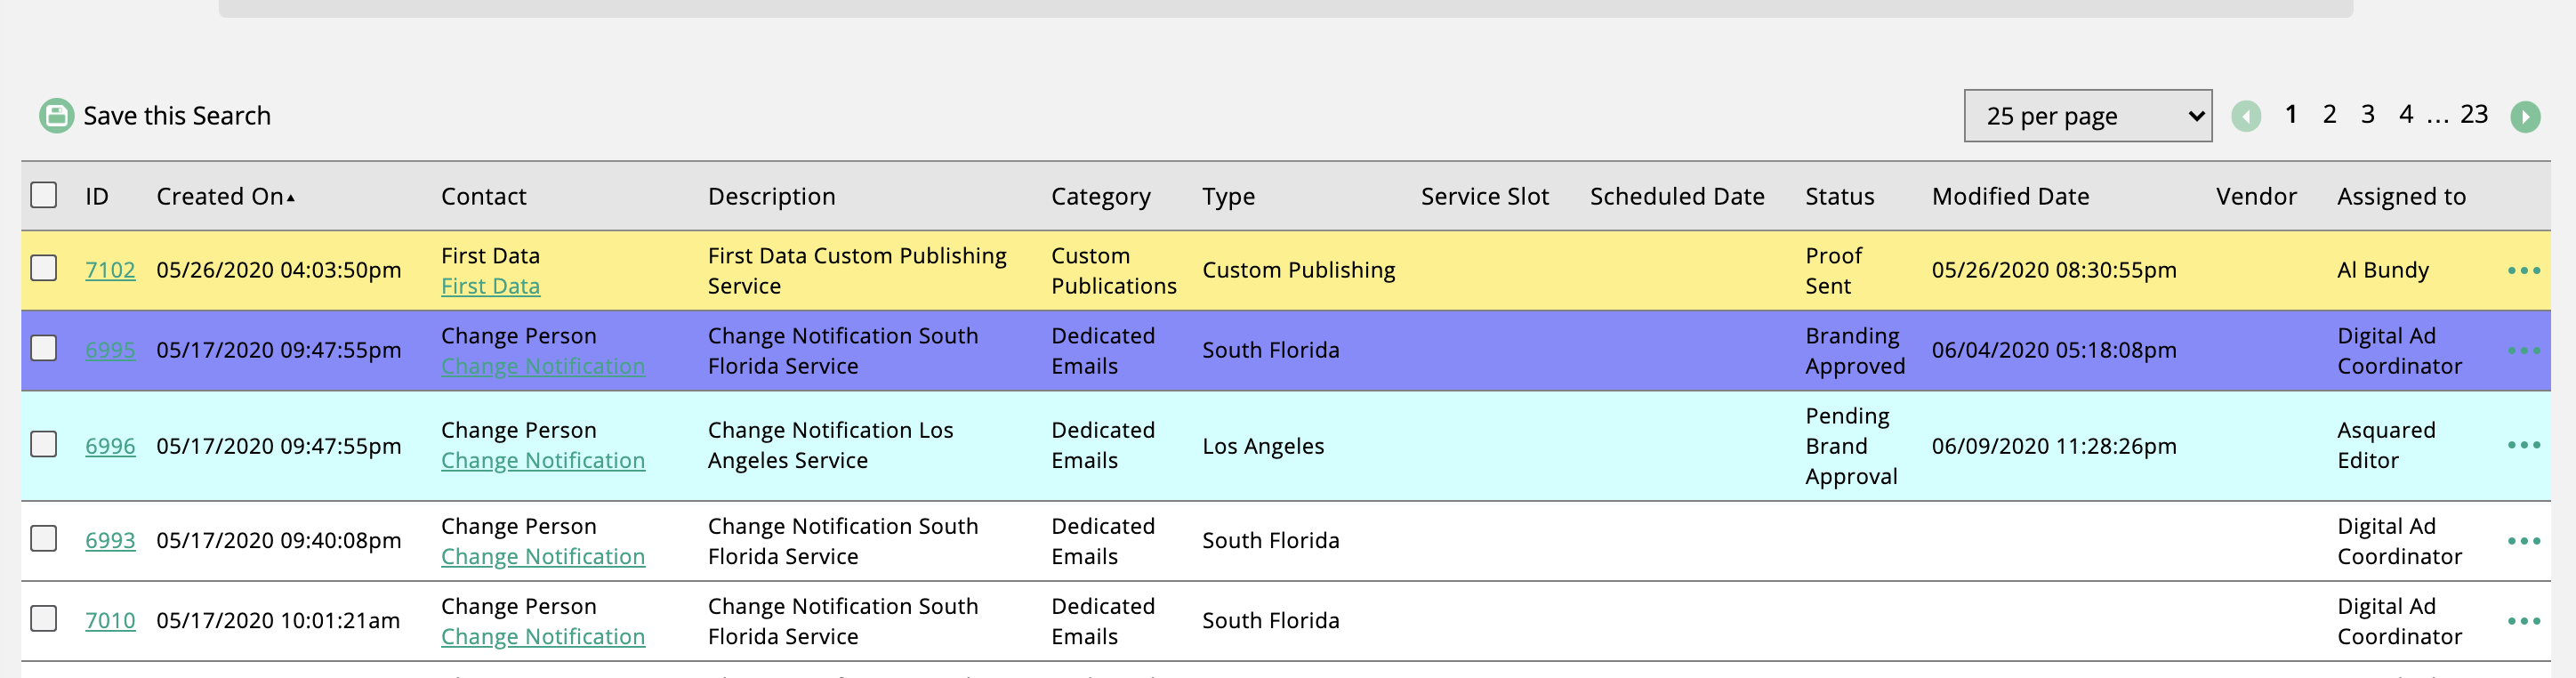Click the Asquared Editor assignee cell

pyautogui.click(x=2386, y=445)
